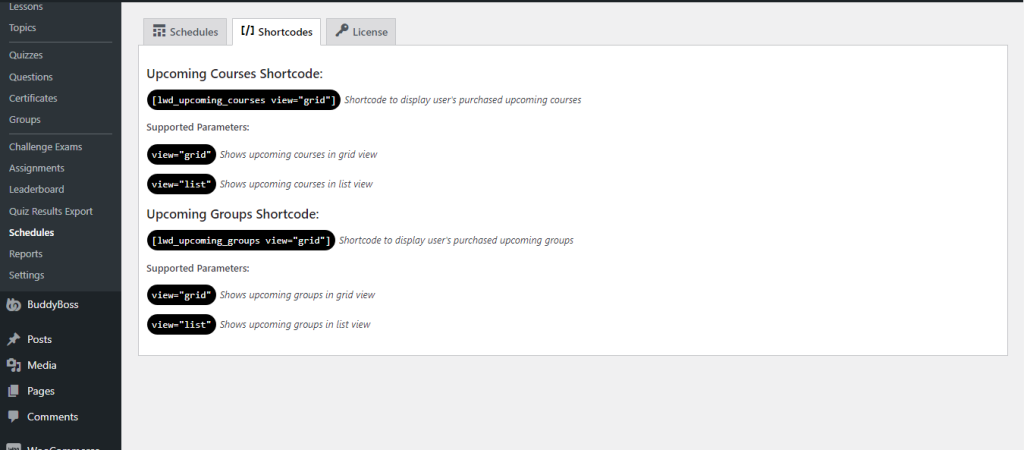Click the Comments speech bubble icon

coord(13,417)
